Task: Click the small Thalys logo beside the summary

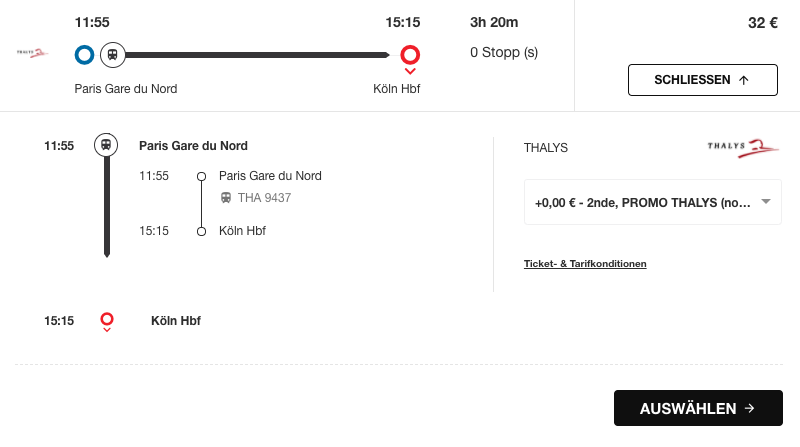Action: point(32,53)
